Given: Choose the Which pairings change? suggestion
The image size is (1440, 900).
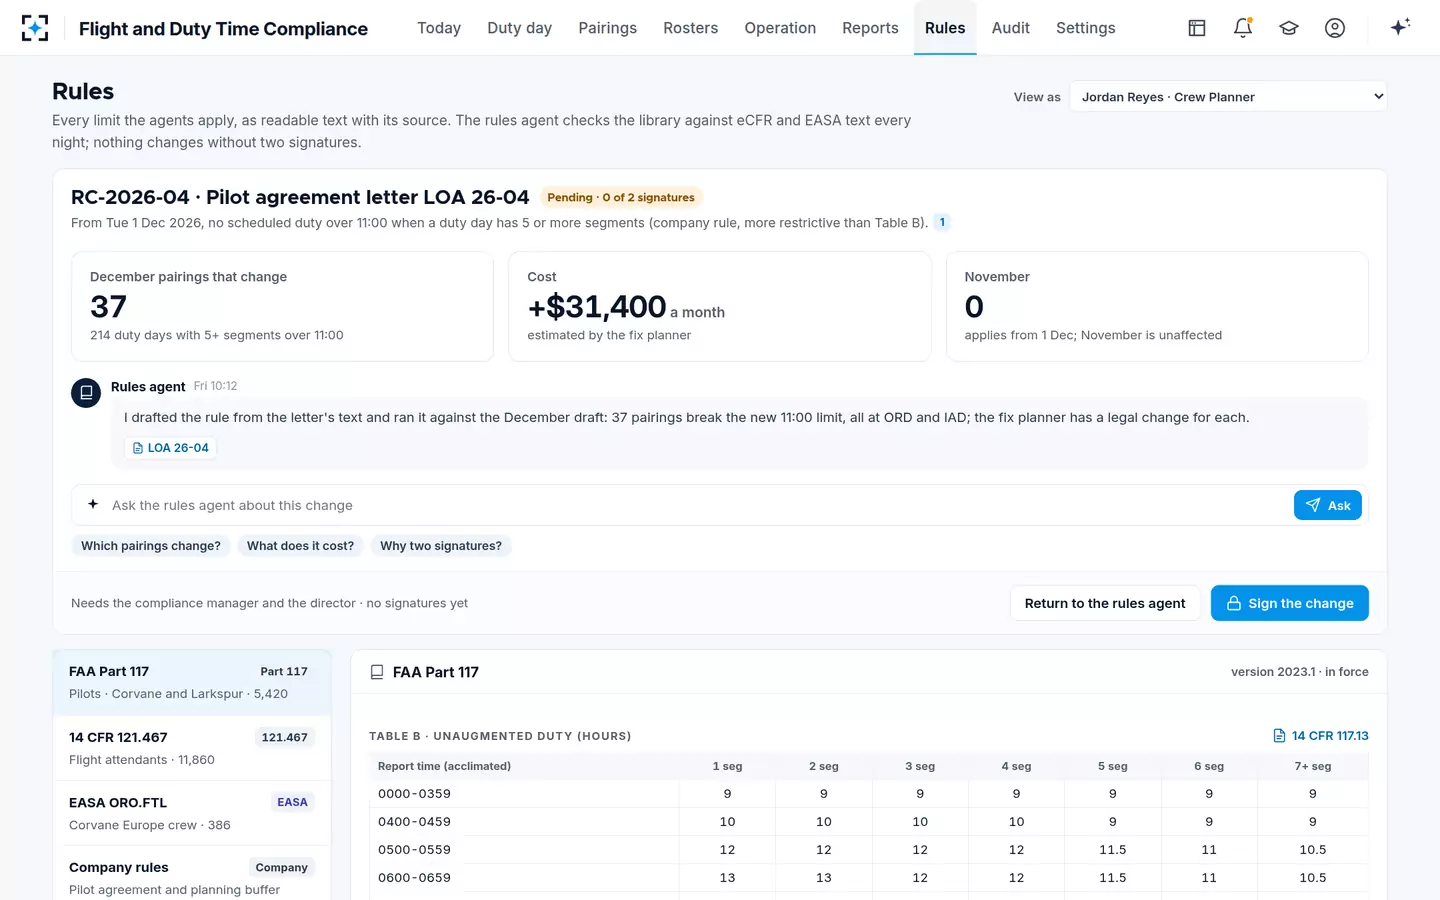Looking at the screenshot, I should pyautogui.click(x=151, y=546).
